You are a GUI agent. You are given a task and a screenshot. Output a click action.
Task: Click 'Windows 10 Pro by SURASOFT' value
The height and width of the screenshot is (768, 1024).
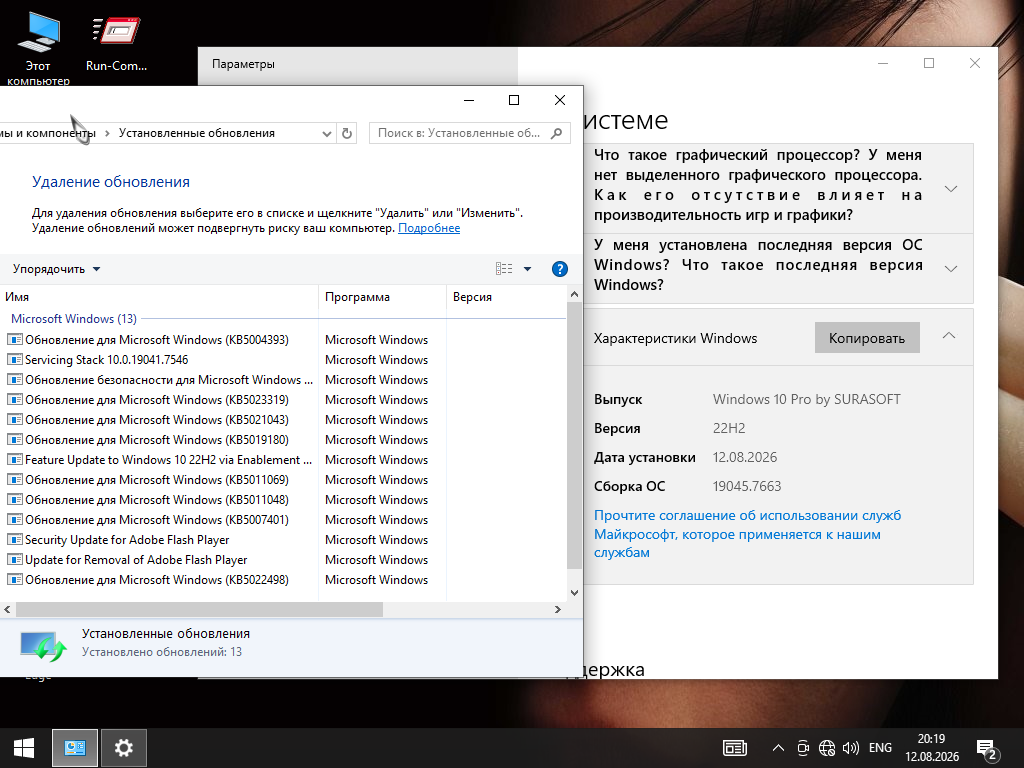807,399
